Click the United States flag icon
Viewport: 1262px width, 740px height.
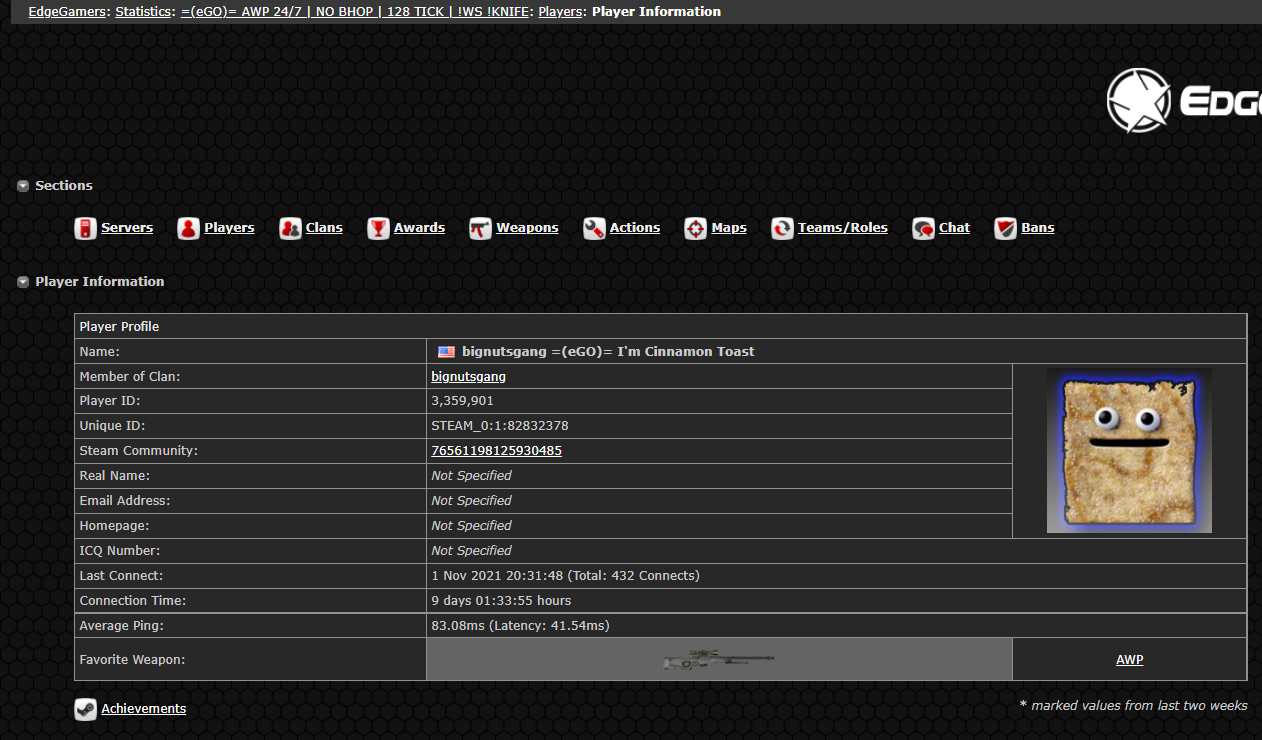tap(446, 352)
